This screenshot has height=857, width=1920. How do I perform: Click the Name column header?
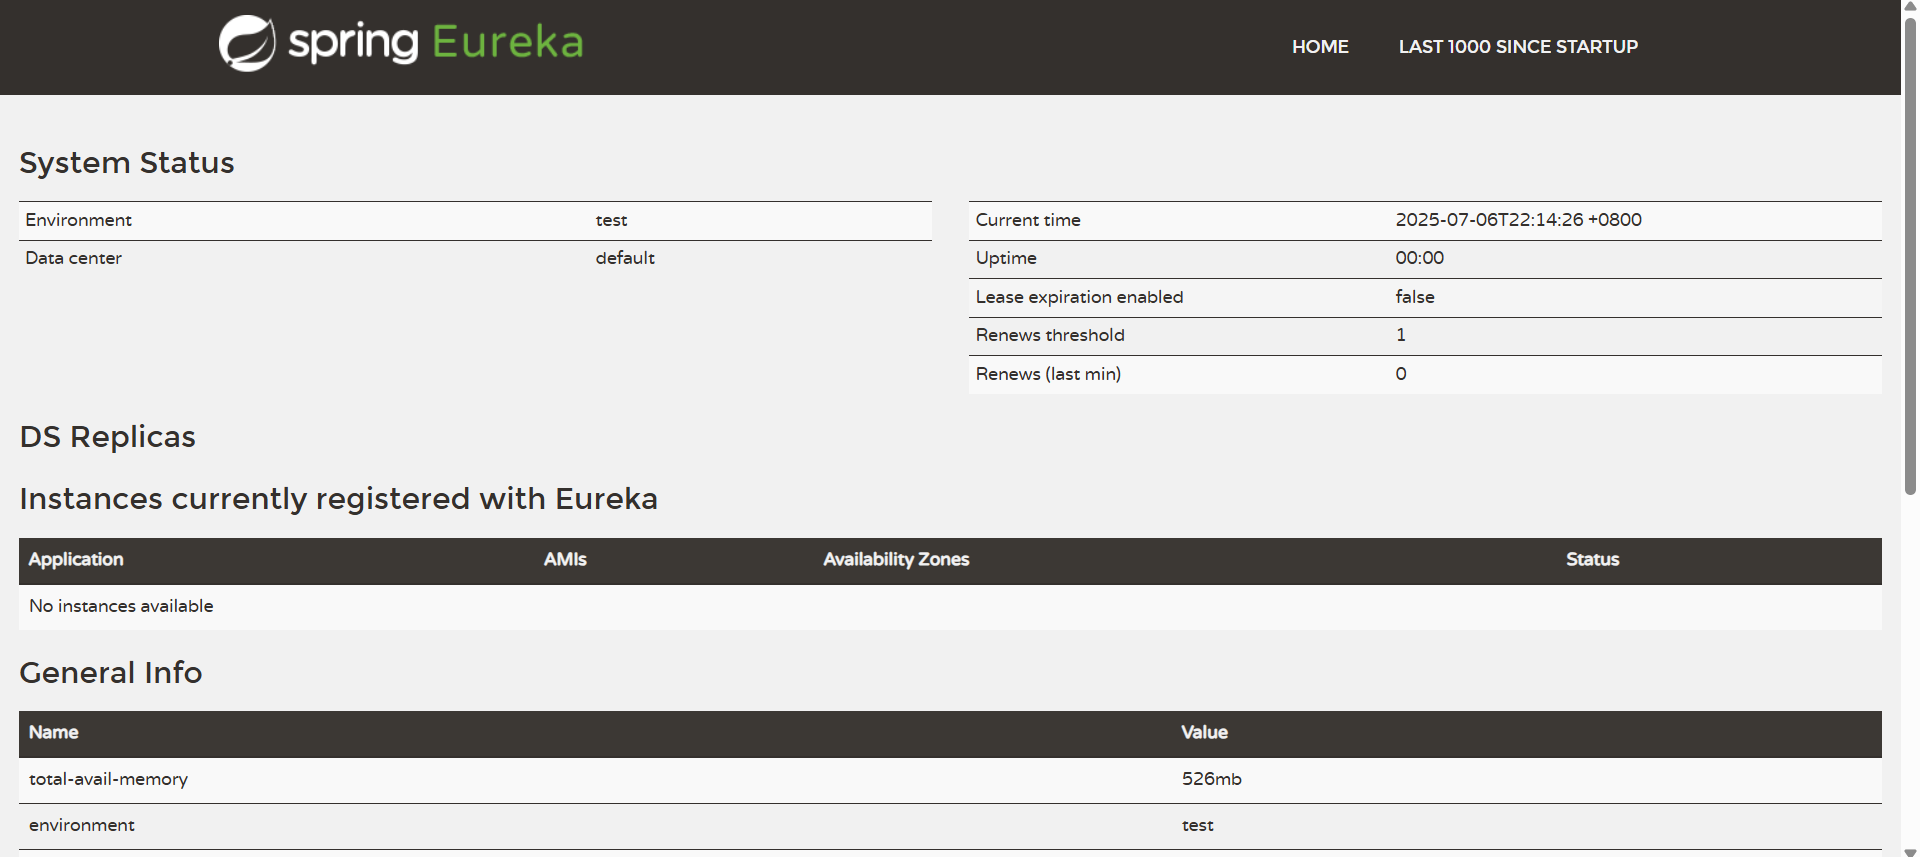(x=54, y=733)
